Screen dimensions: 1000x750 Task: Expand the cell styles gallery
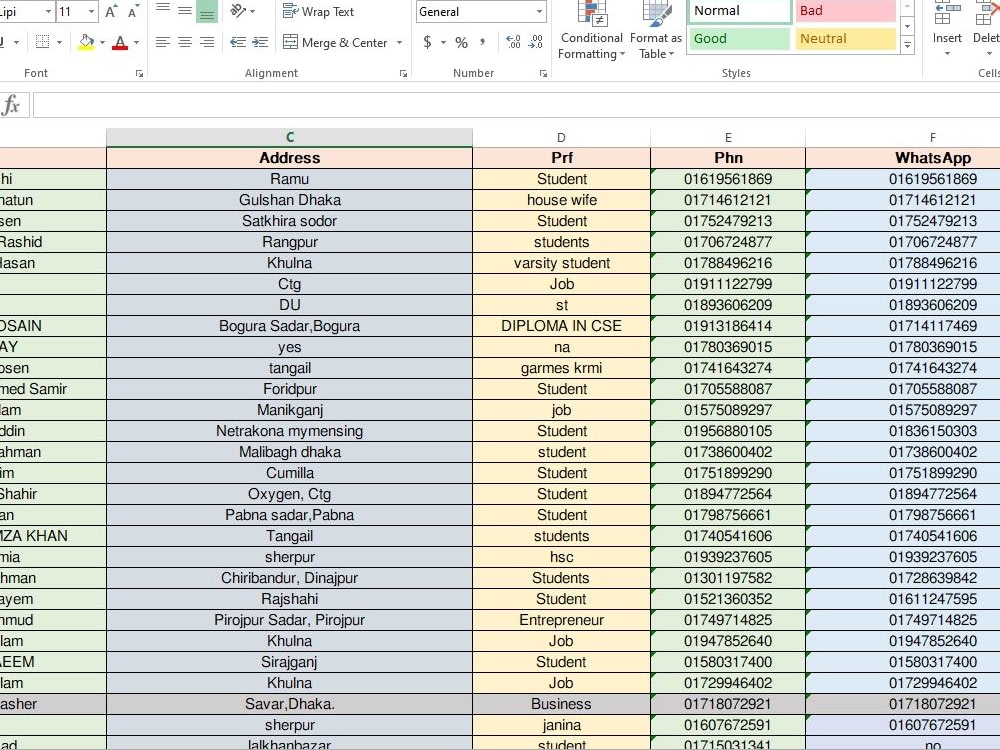pos(908,45)
